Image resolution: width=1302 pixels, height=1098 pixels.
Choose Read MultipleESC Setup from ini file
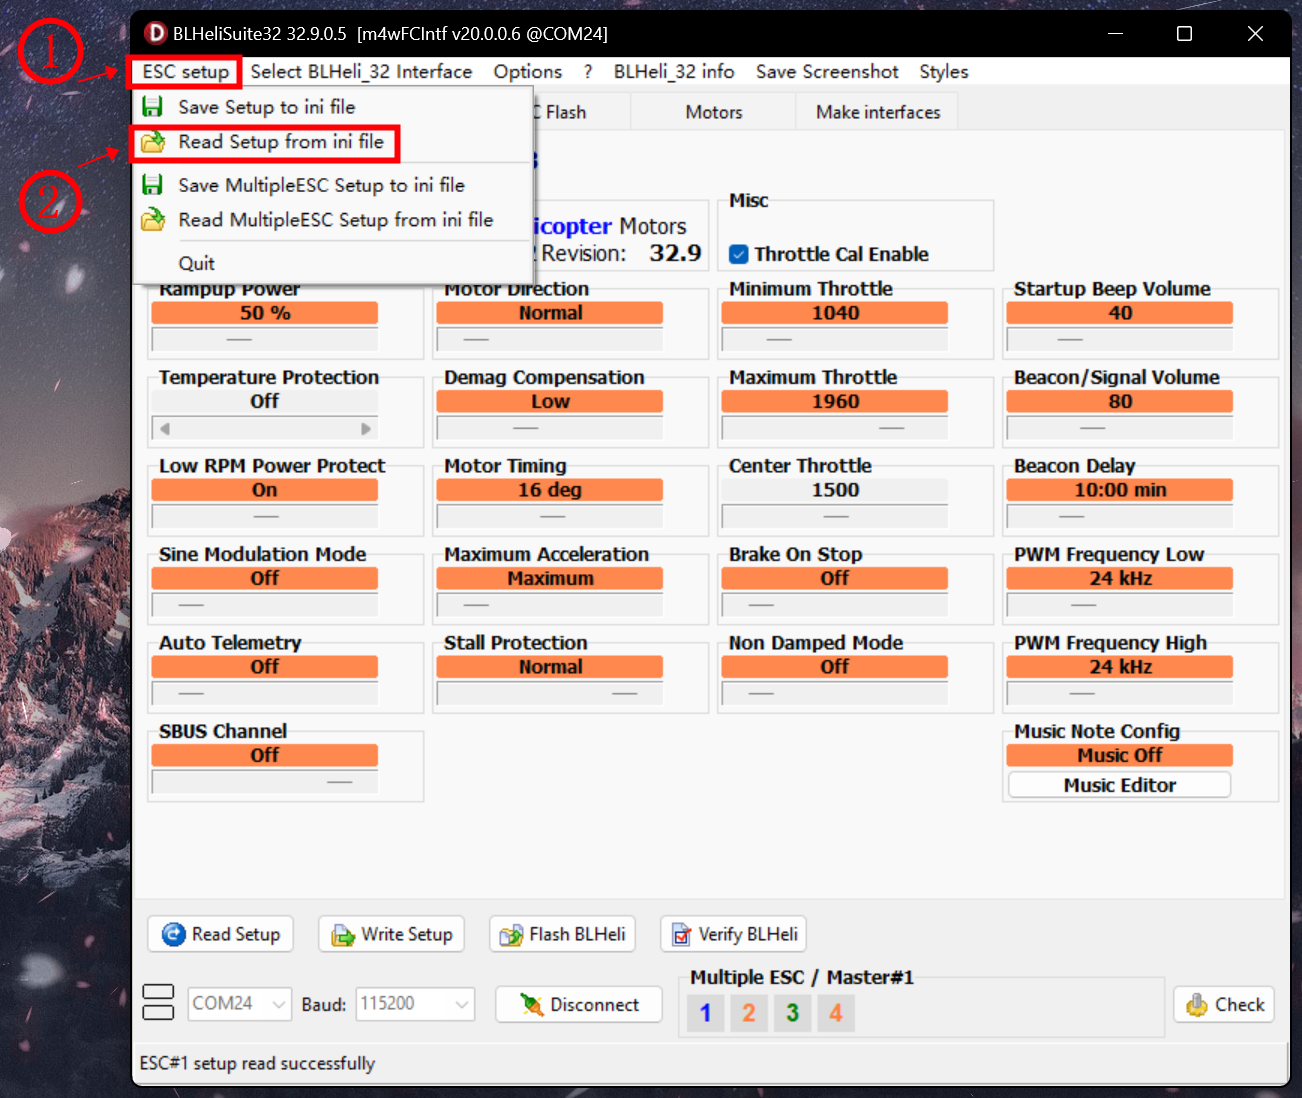(332, 220)
